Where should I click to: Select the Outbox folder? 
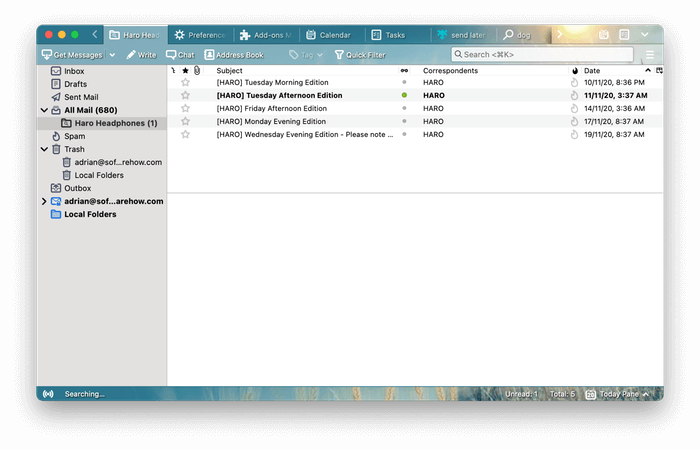point(77,188)
